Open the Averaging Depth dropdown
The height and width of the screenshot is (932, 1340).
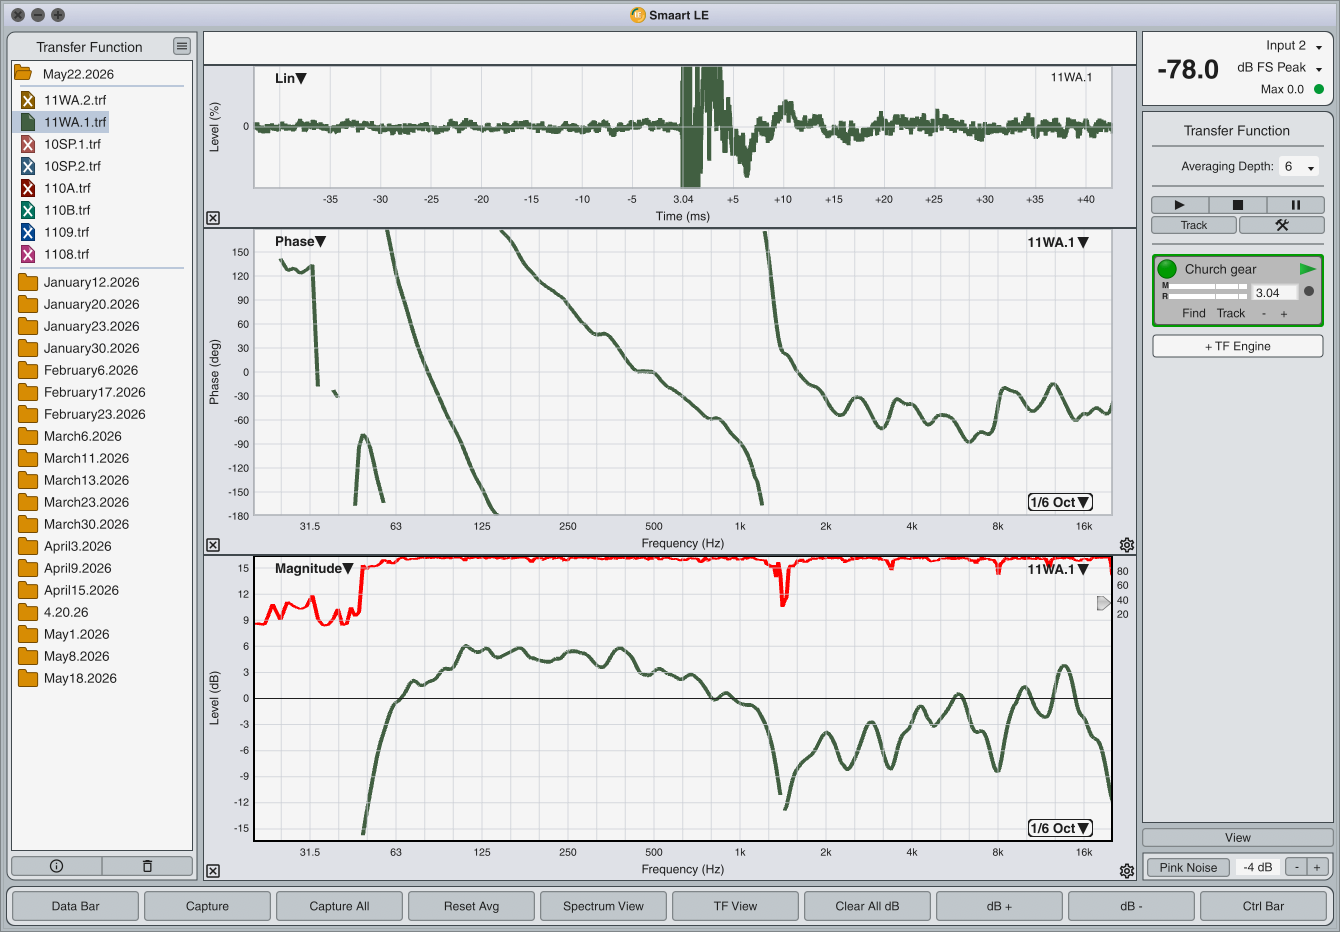(x=1300, y=167)
